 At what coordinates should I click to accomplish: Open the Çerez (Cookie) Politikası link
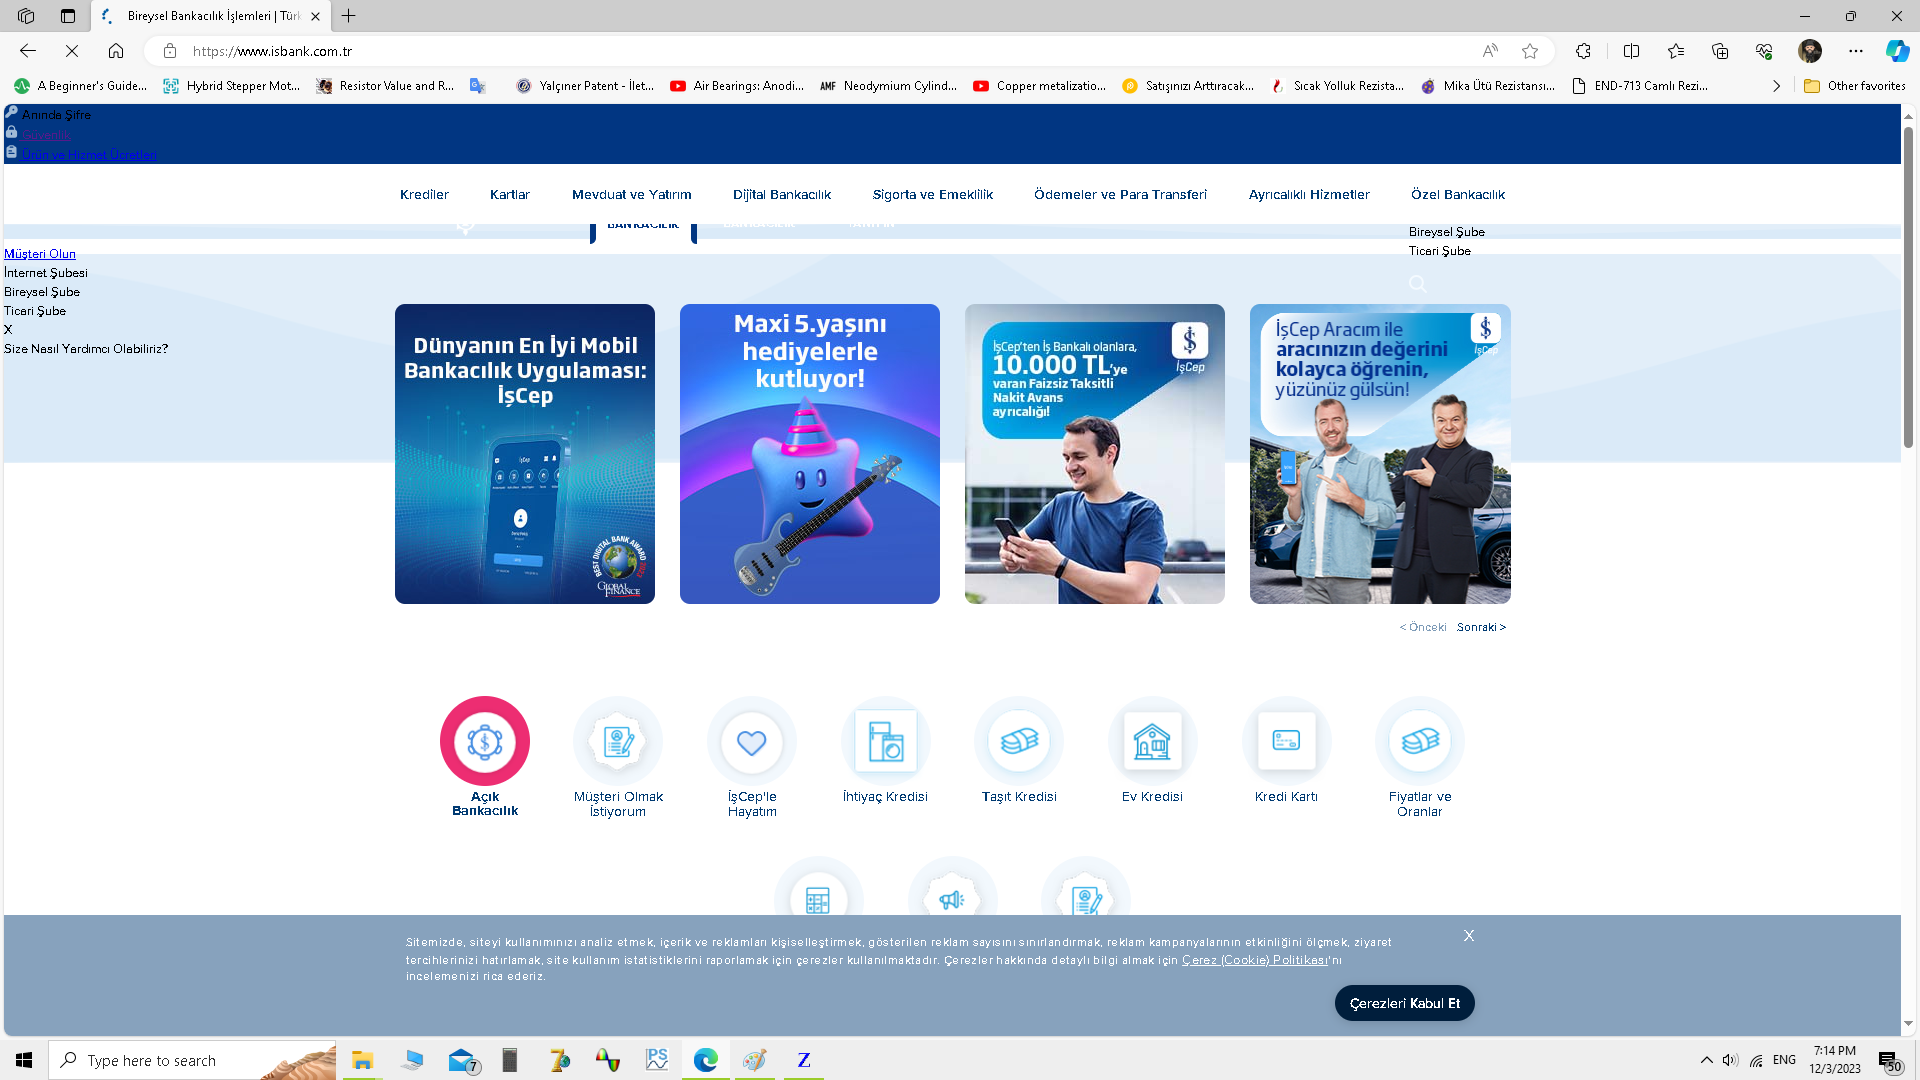tap(1254, 960)
